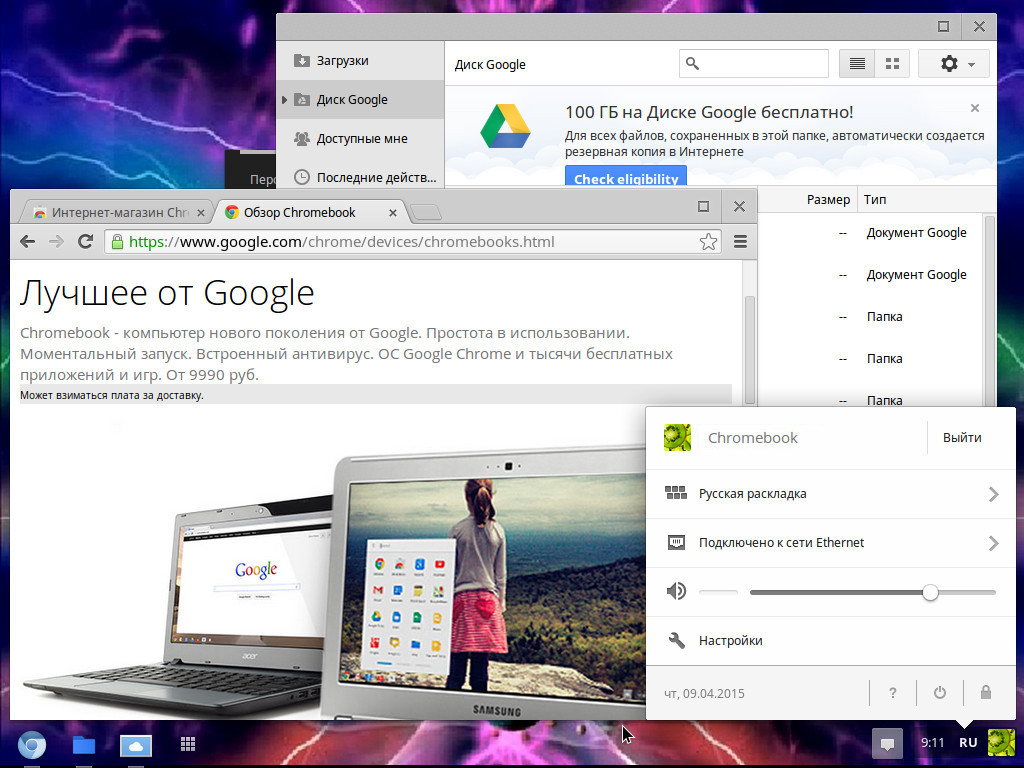Maximize the Chrome browser window
The width and height of the screenshot is (1024, 768).
[x=703, y=206]
